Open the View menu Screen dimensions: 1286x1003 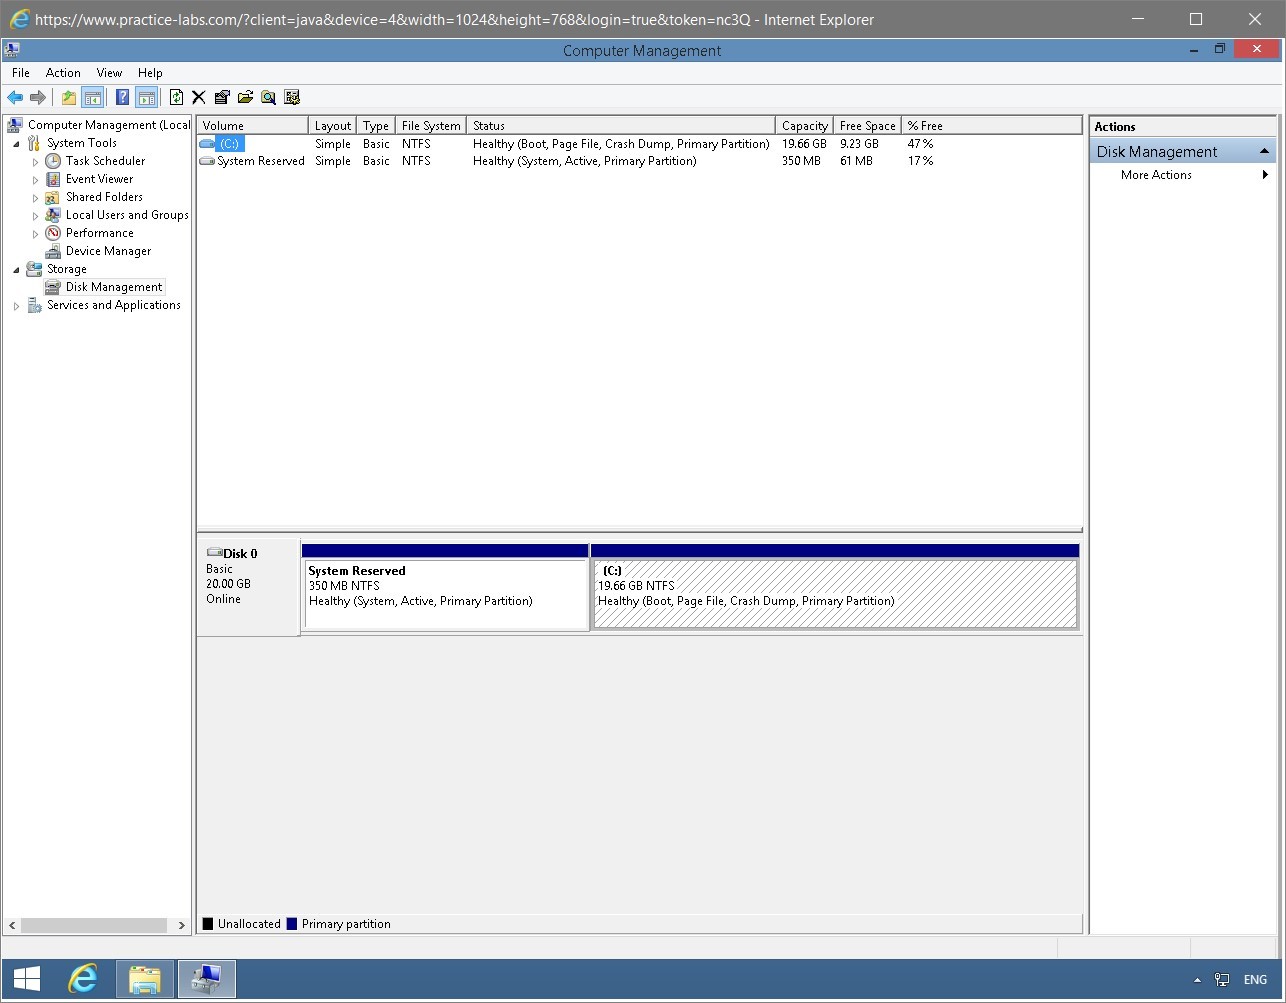tap(109, 72)
